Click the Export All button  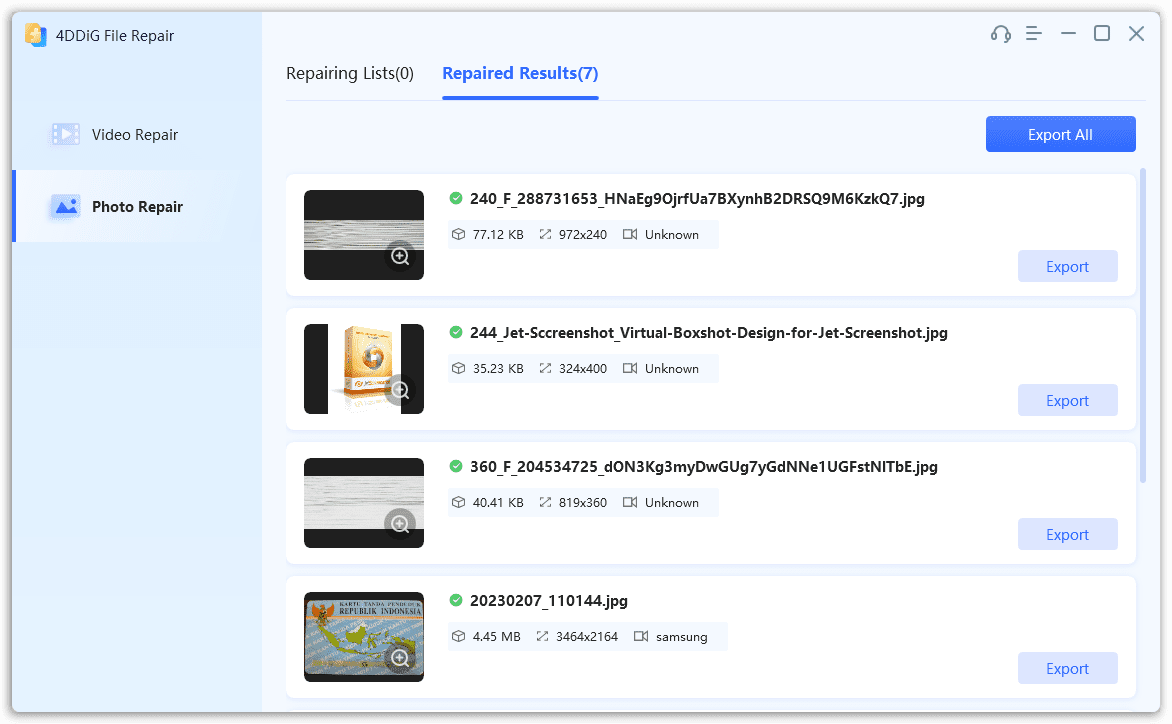pos(1060,134)
